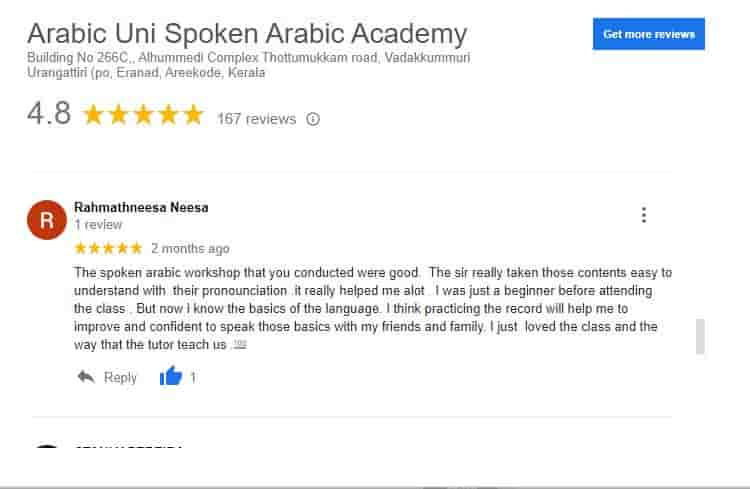Viewport: 750px width, 489px height.
Task: Click the partially visible next reviewer avatar
Action: click(x=47, y=446)
